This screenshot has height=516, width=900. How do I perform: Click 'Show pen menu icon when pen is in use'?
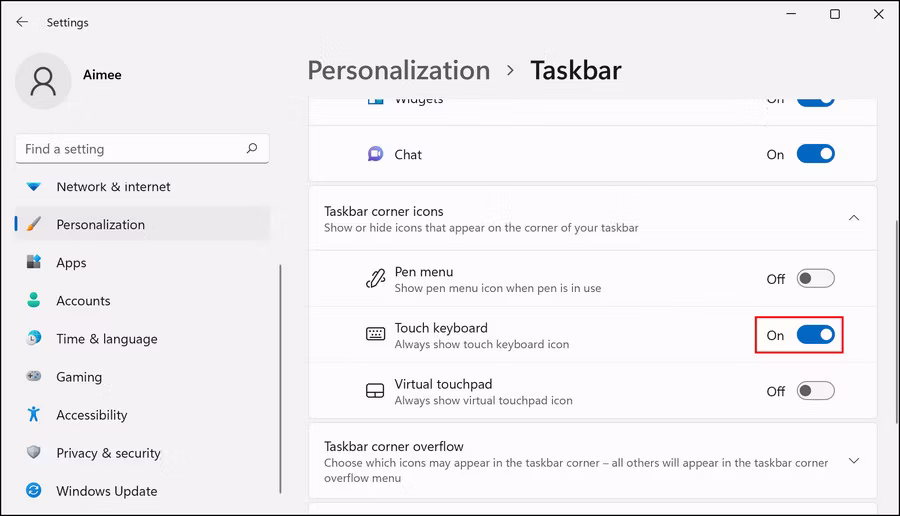[x=498, y=288]
